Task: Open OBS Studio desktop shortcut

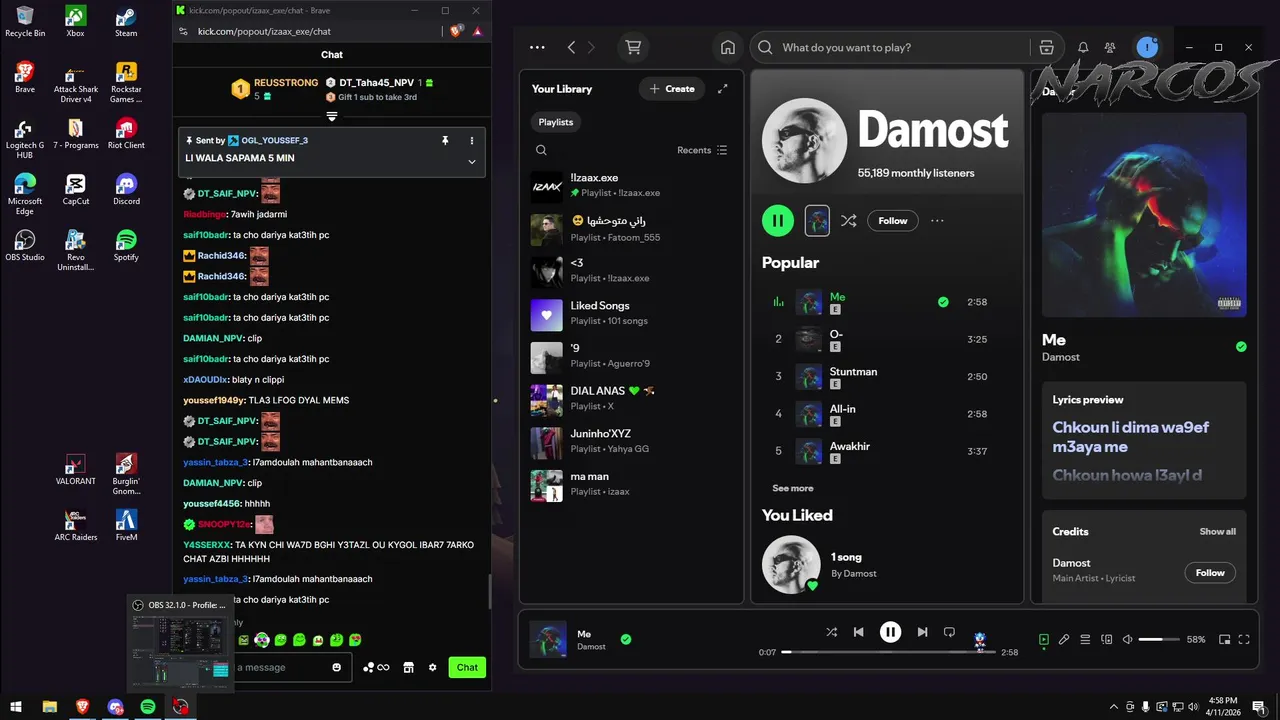Action: 25,245
